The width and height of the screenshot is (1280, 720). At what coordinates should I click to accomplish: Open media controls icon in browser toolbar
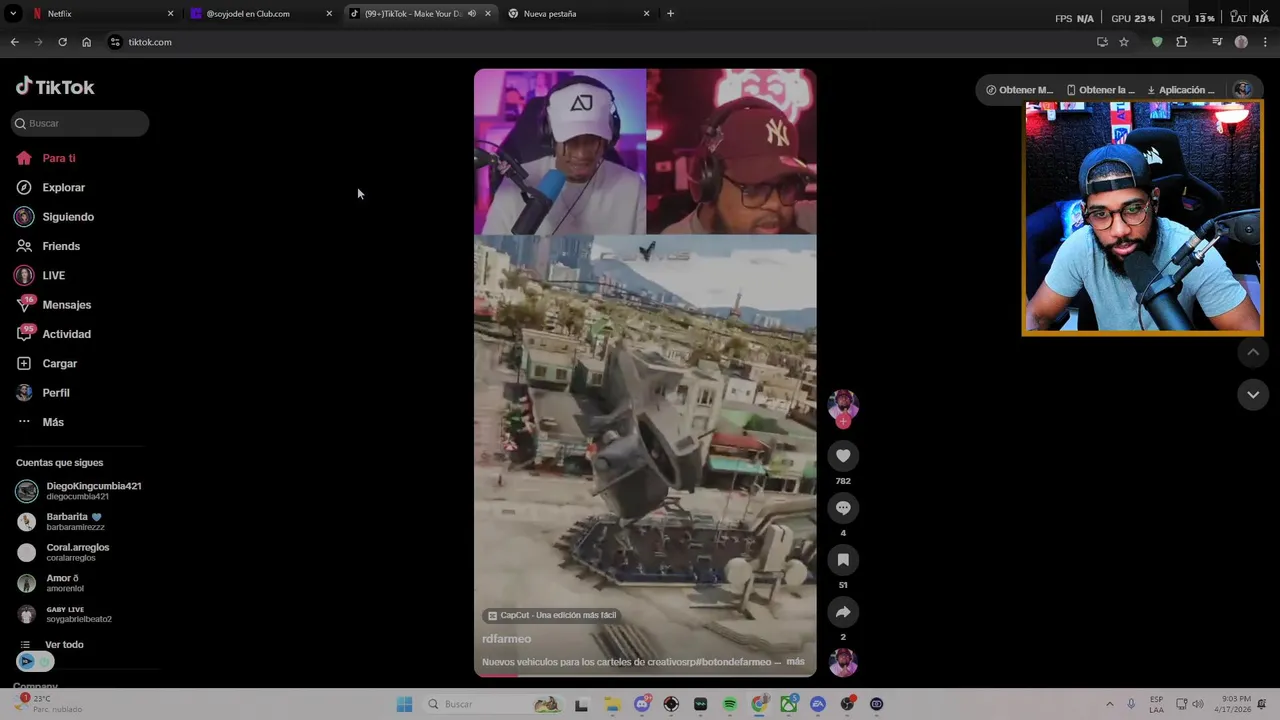1217,42
